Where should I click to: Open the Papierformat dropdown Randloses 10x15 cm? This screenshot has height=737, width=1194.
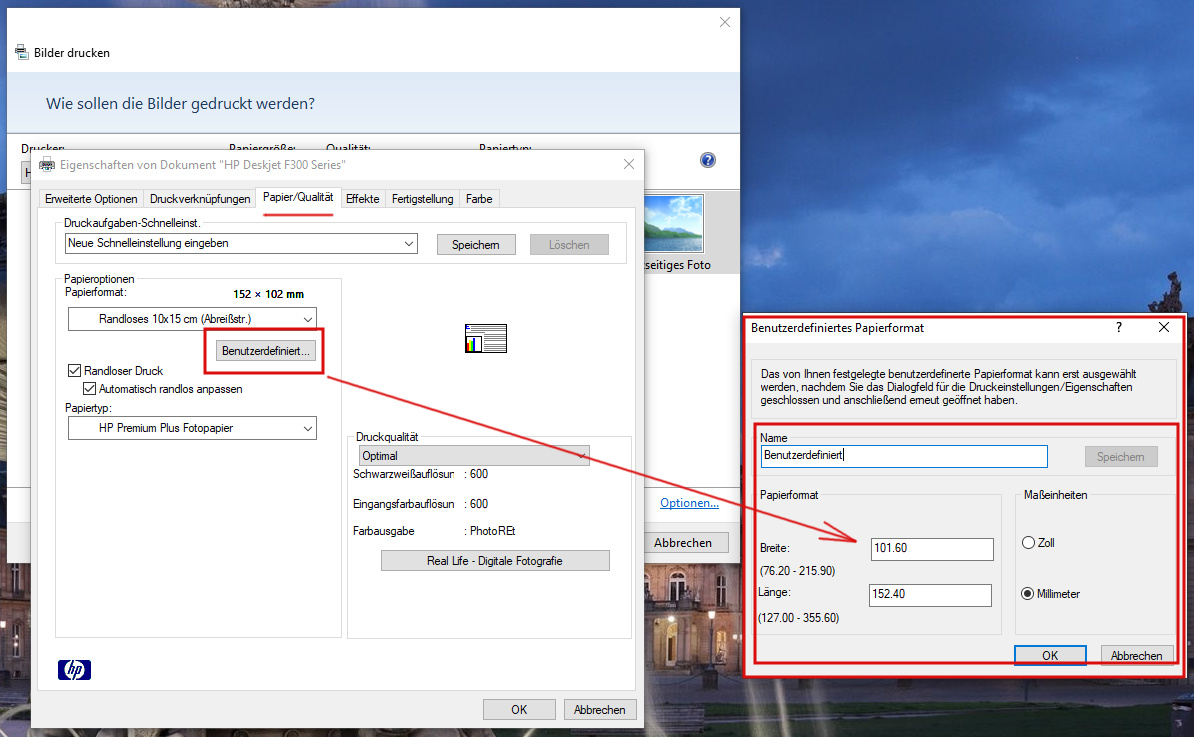[192, 319]
